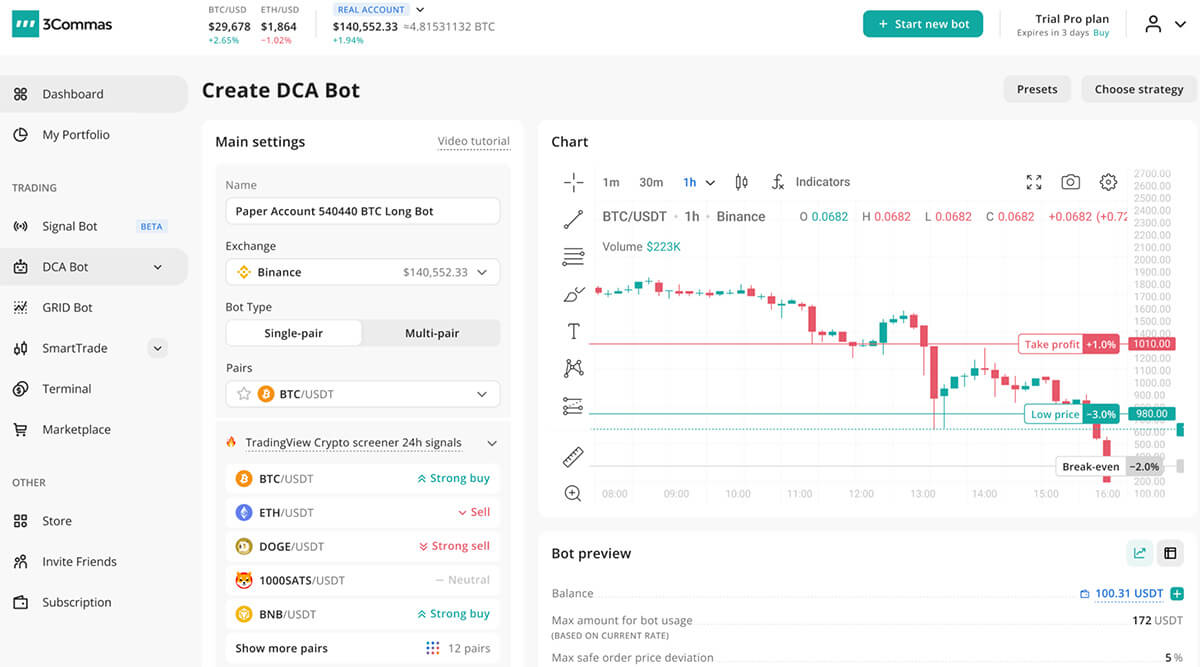Expand the chart to fullscreen
Image resolution: width=1200 pixels, height=667 pixels.
coord(1034,182)
